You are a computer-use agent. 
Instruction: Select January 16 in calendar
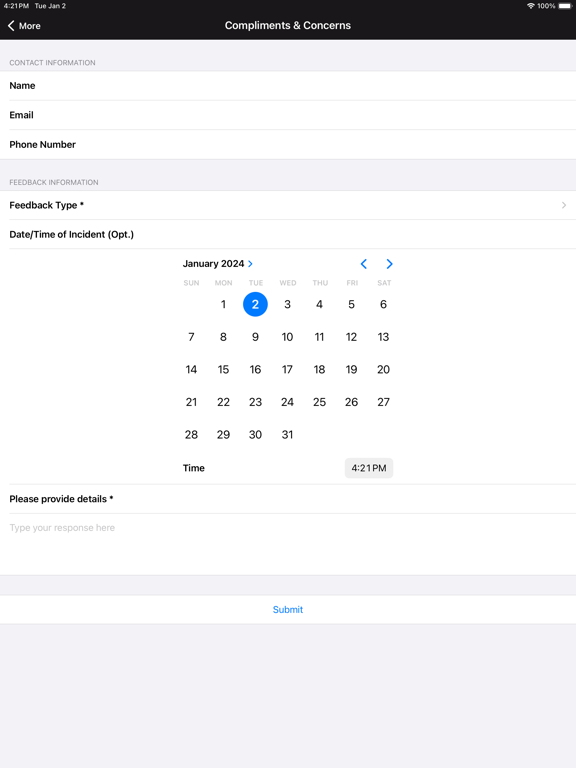click(x=255, y=369)
